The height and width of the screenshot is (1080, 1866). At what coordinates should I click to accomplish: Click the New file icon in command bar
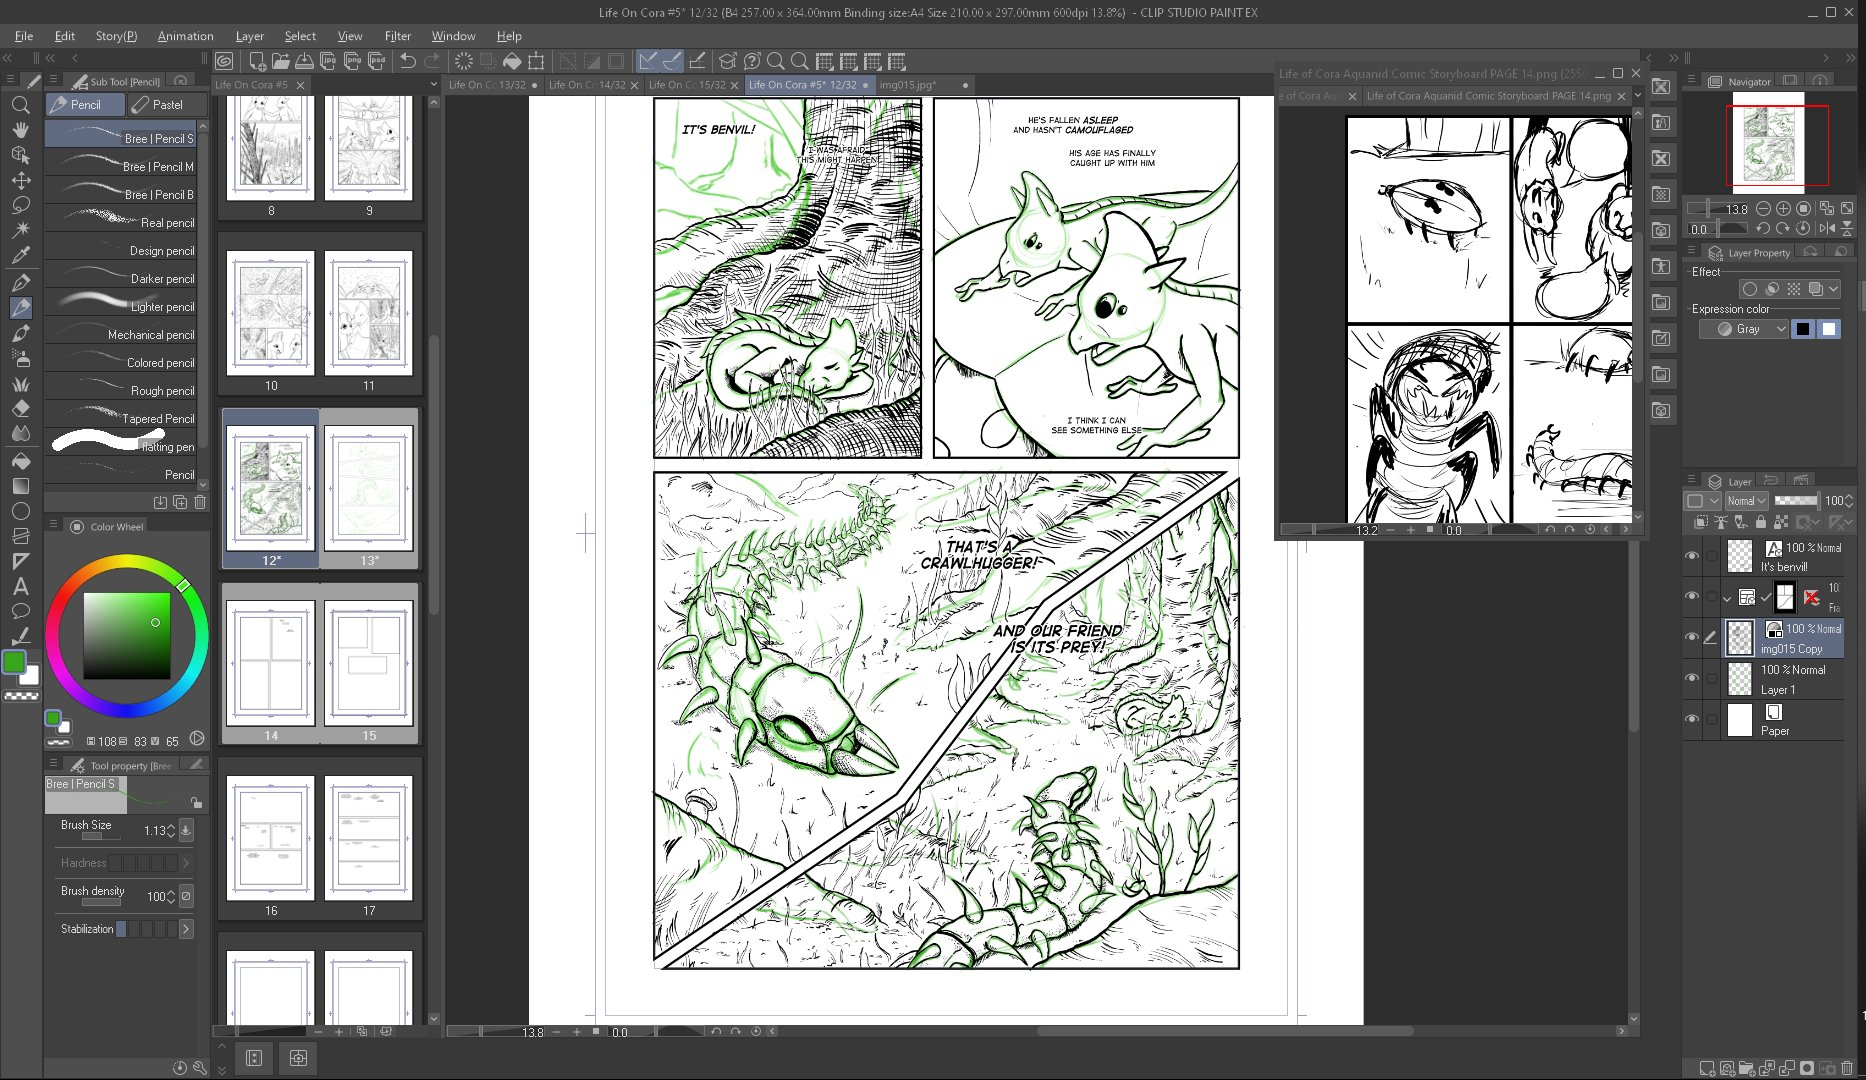[257, 61]
